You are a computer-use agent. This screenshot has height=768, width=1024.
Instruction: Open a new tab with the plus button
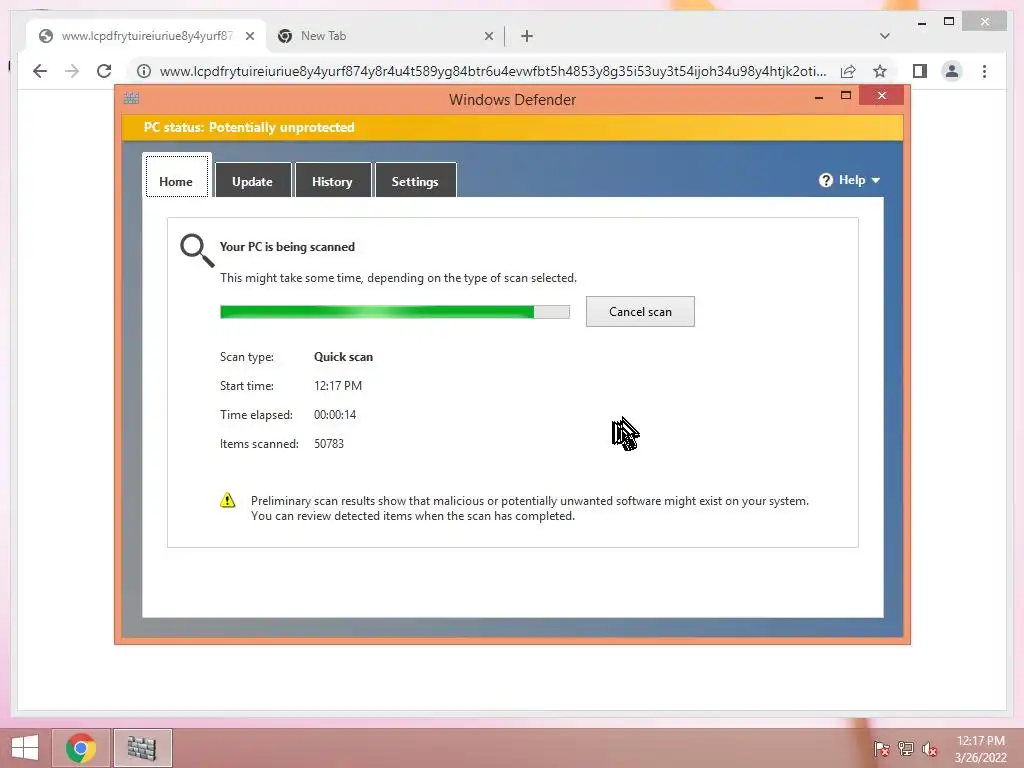pos(527,36)
